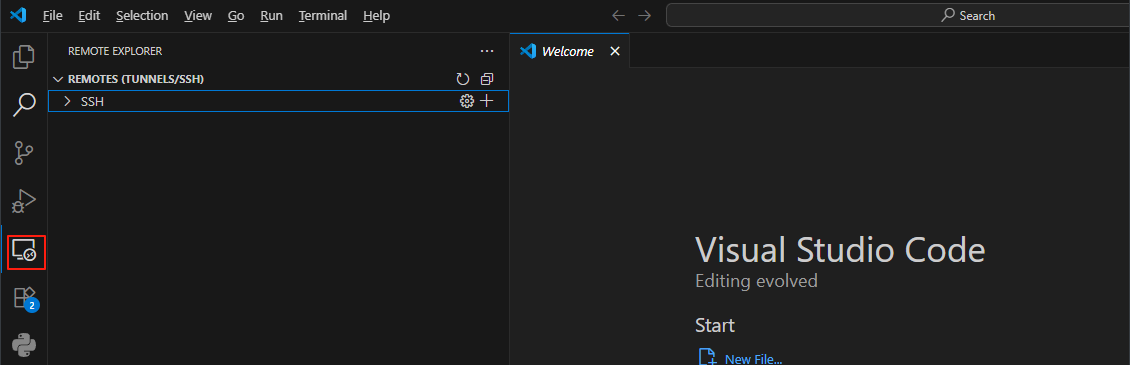Image resolution: width=1130 pixels, height=365 pixels.
Task: Open the File menu
Action: [x=53, y=15]
